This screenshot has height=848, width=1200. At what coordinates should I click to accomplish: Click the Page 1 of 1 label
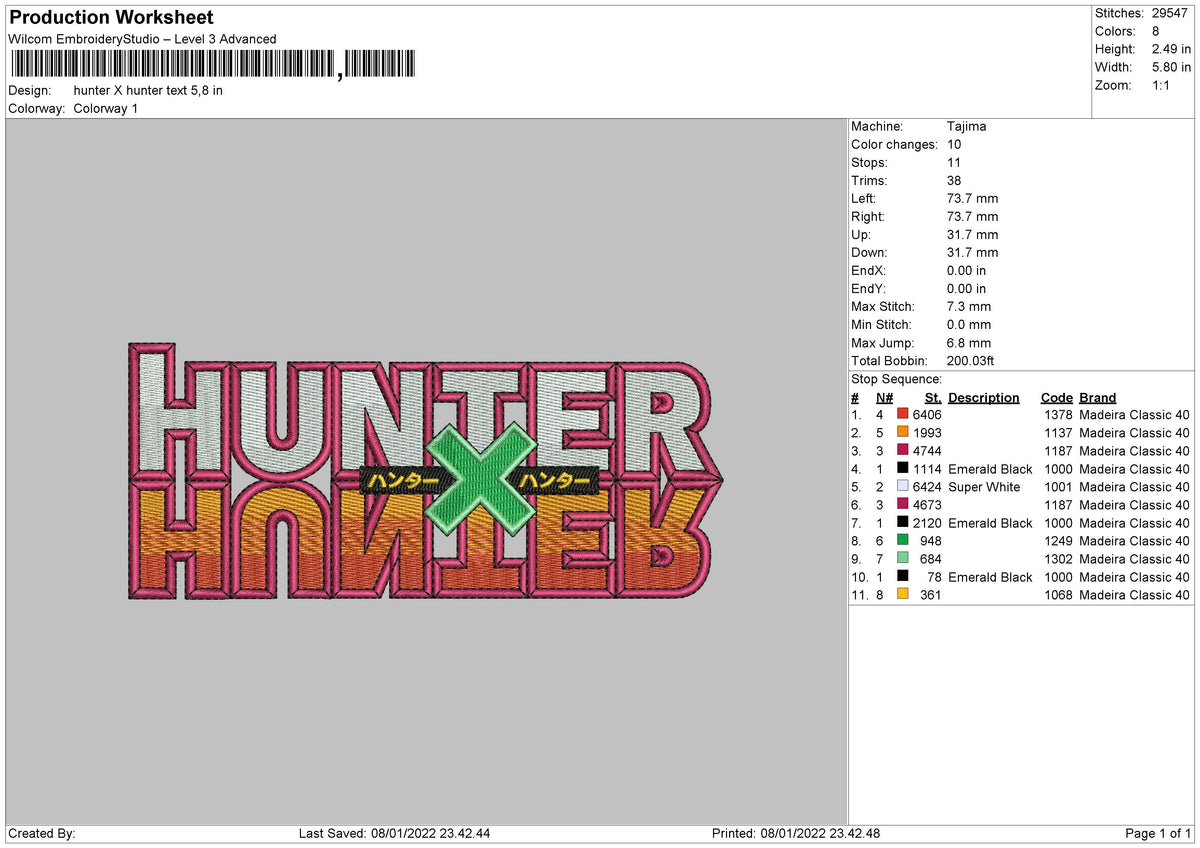pos(1157,832)
